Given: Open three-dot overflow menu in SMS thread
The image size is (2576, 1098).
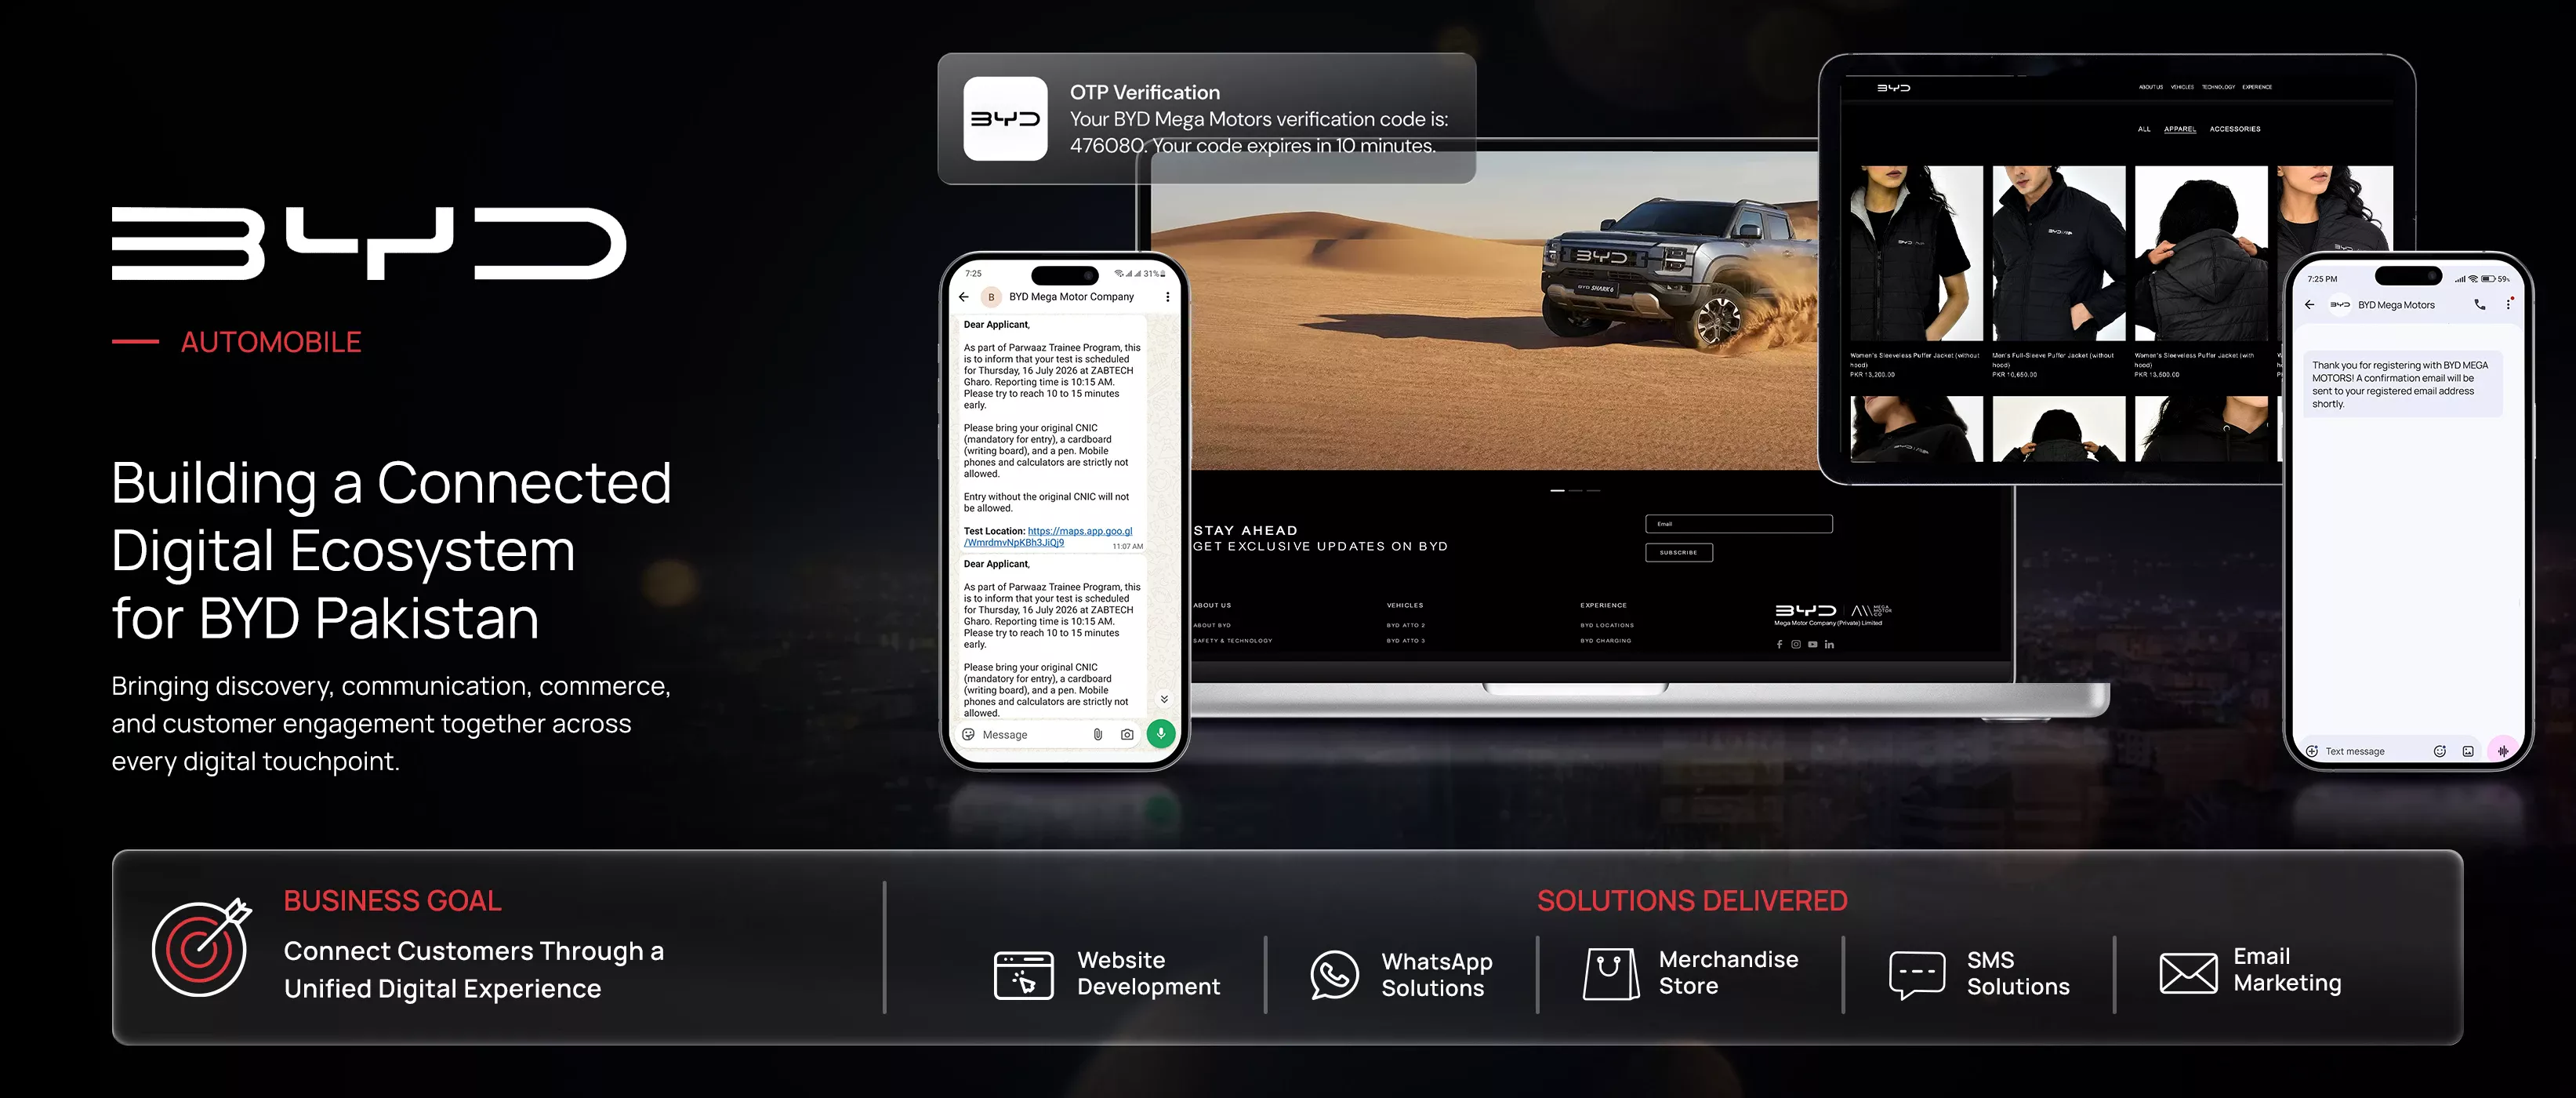Looking at the screenshot, I should click(2508, 304).
